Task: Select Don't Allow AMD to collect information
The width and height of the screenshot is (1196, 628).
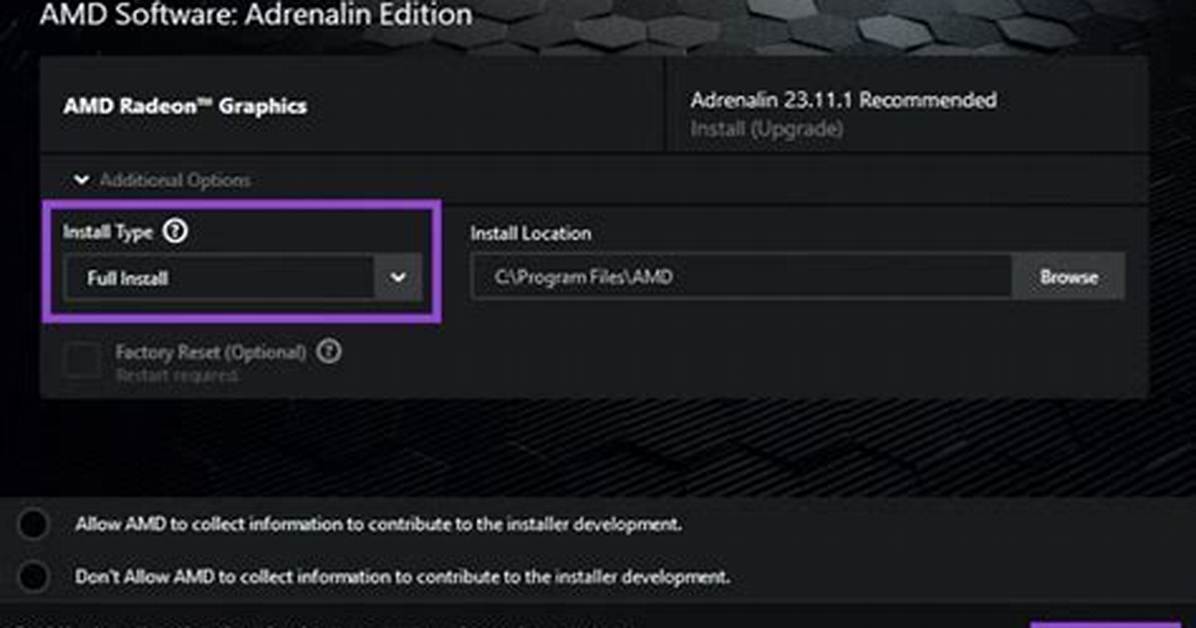Action: tap(34, 576)
